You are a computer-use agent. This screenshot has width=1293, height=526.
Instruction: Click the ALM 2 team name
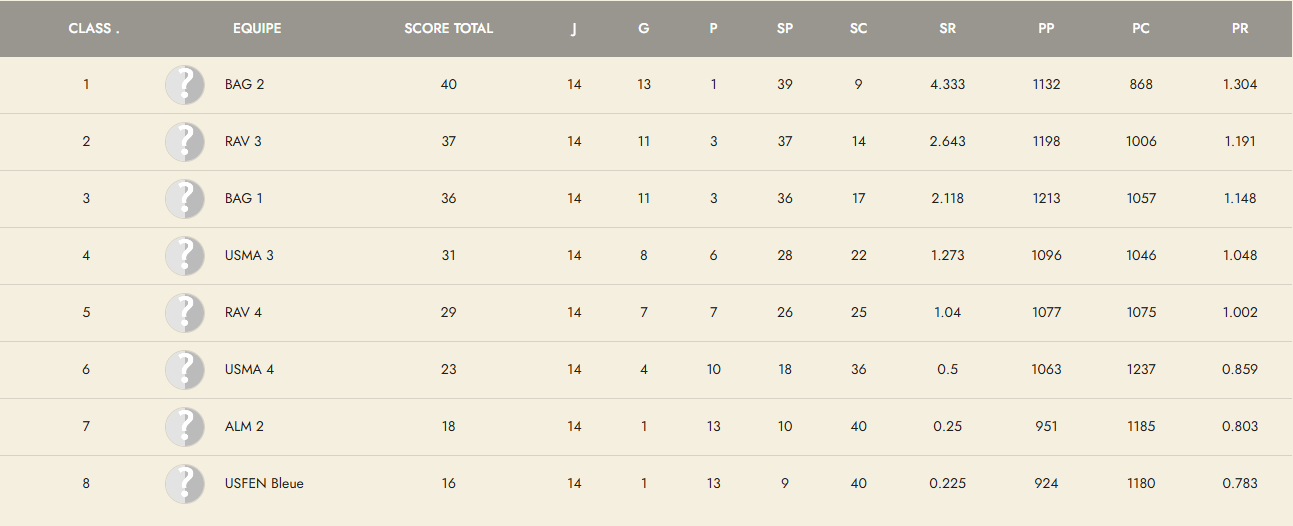click(244, 427)
